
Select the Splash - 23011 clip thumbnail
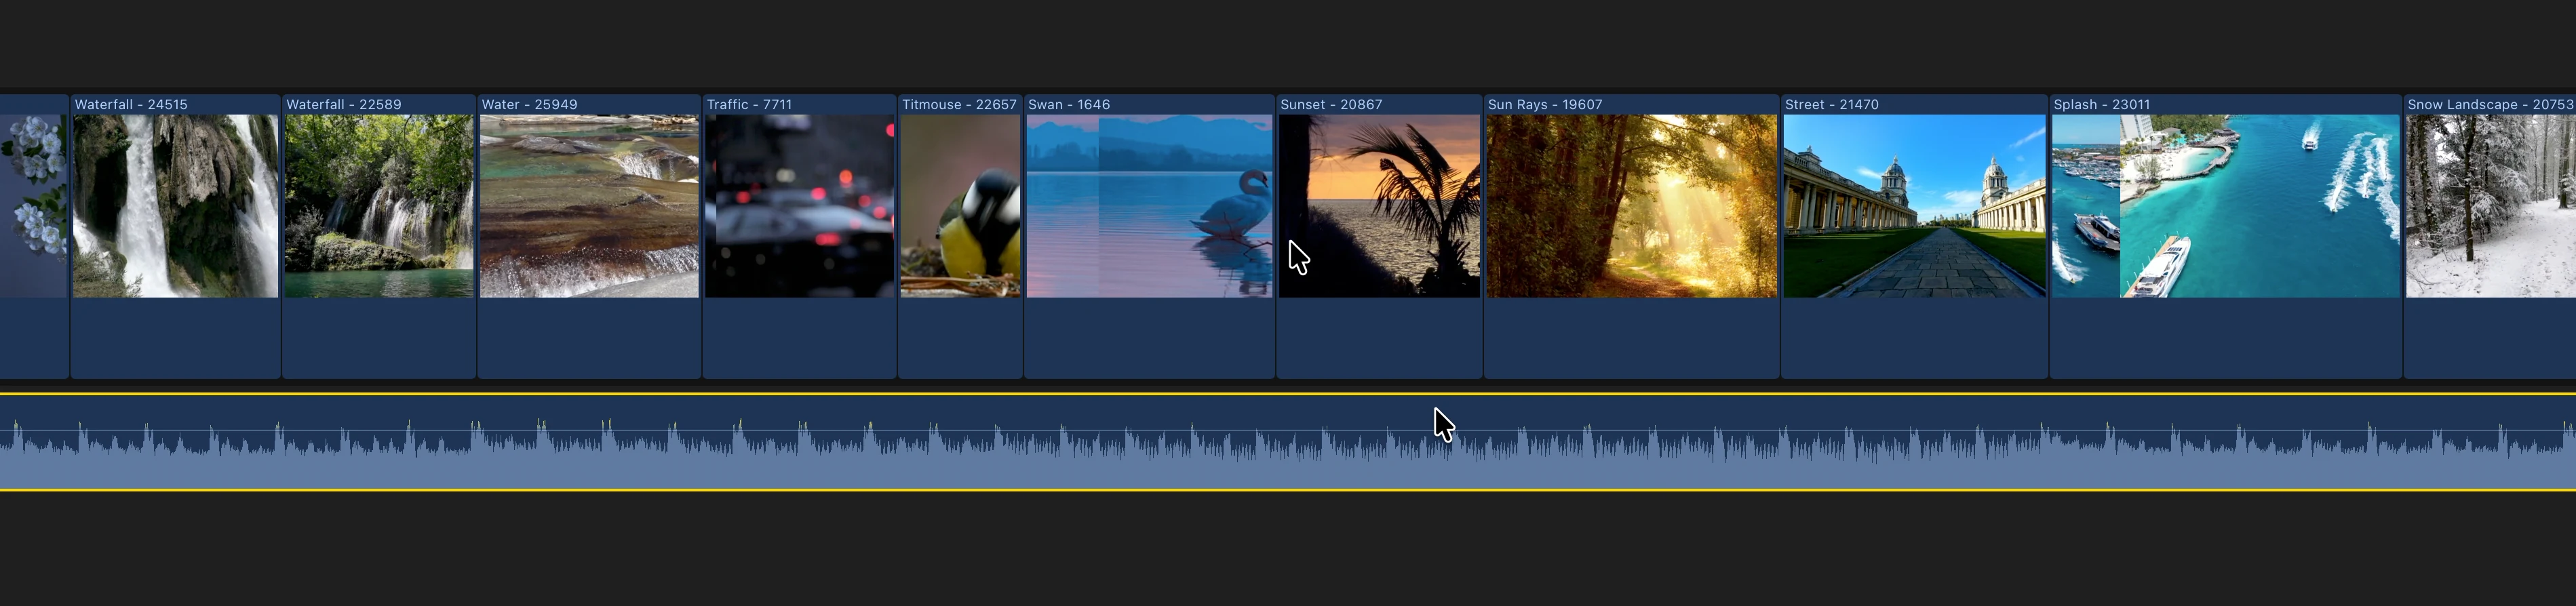(x=2225, y=206)
